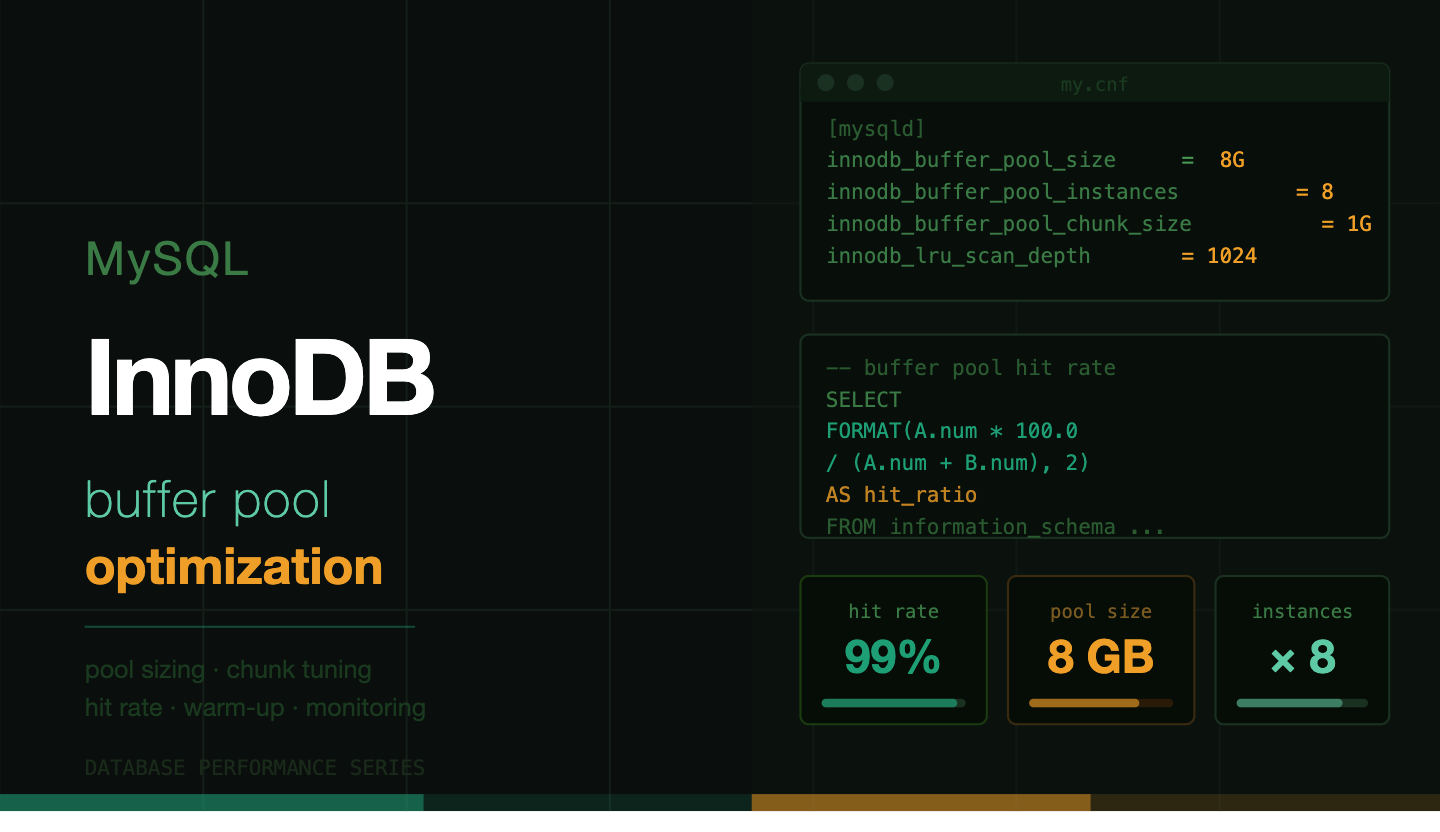The width and height of the screenshot is (1440, 832).
Task: Click the MySQL heading text
Action: coord(167,261)
